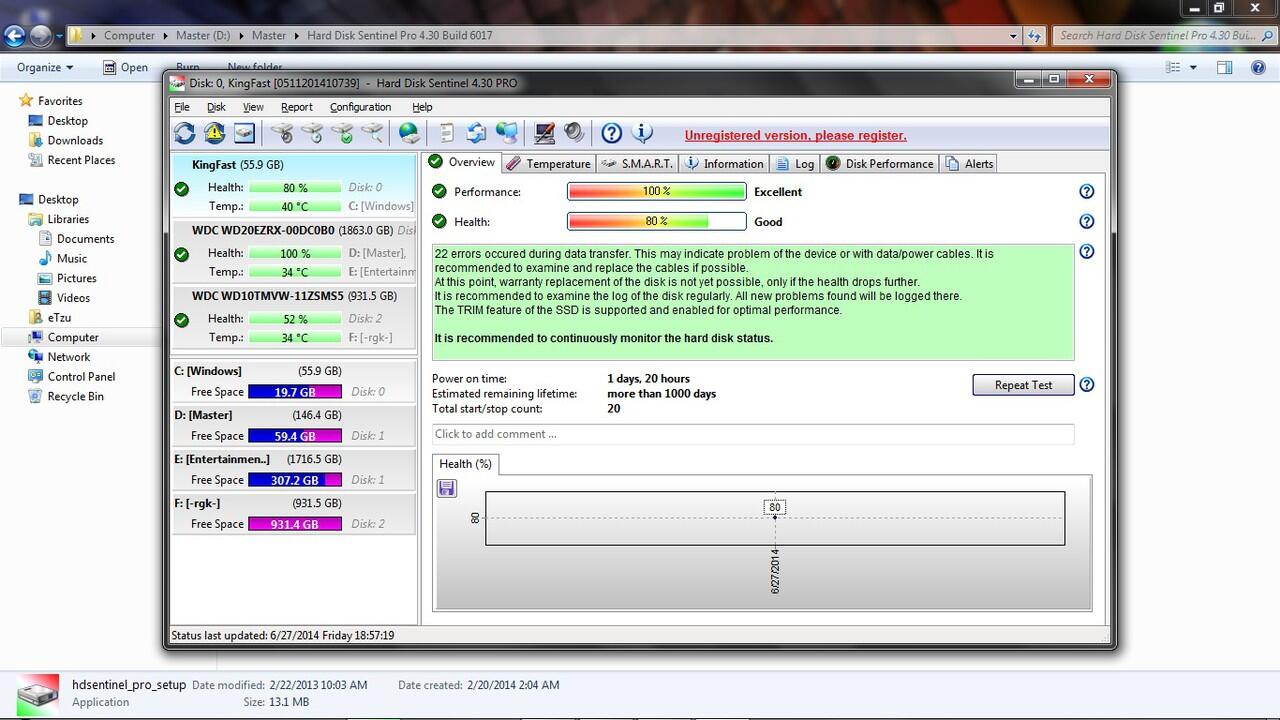Click the D: [Master] free space bar
Image resolution: width=1280 pixels, height=720 pixels.
[295, 436]
